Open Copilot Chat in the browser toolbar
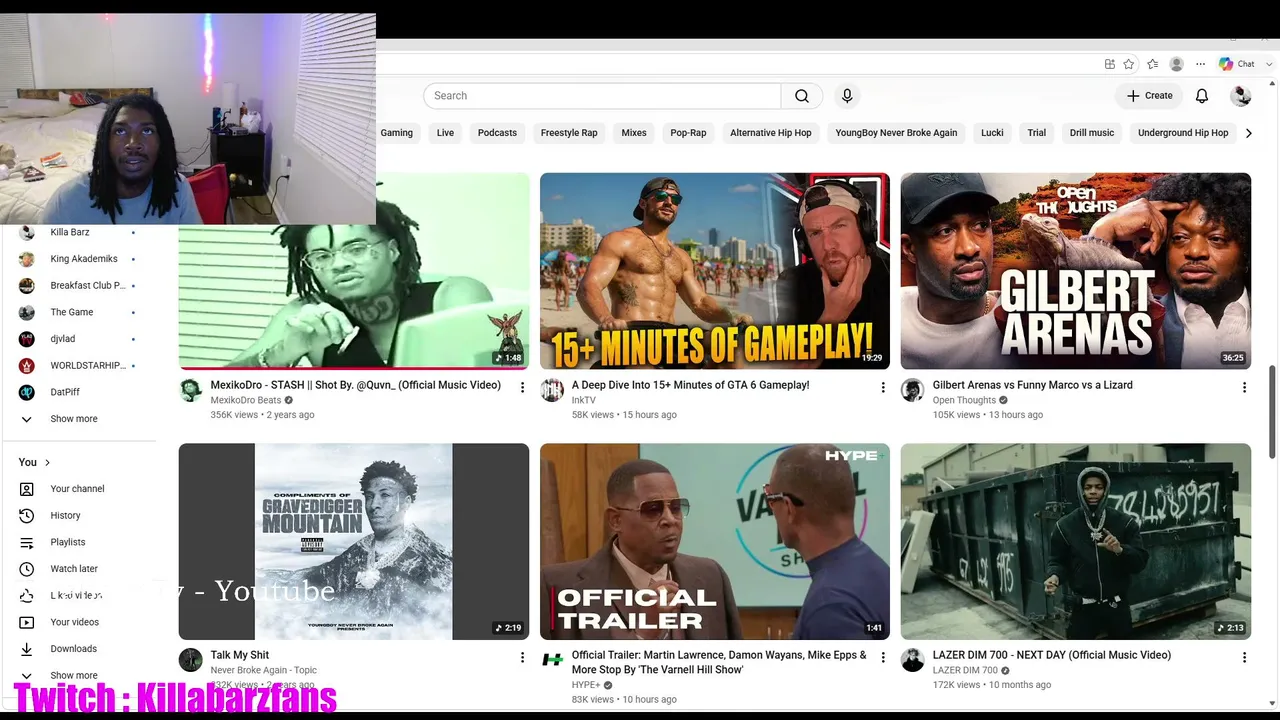1280x720 pixels. 1237,64
